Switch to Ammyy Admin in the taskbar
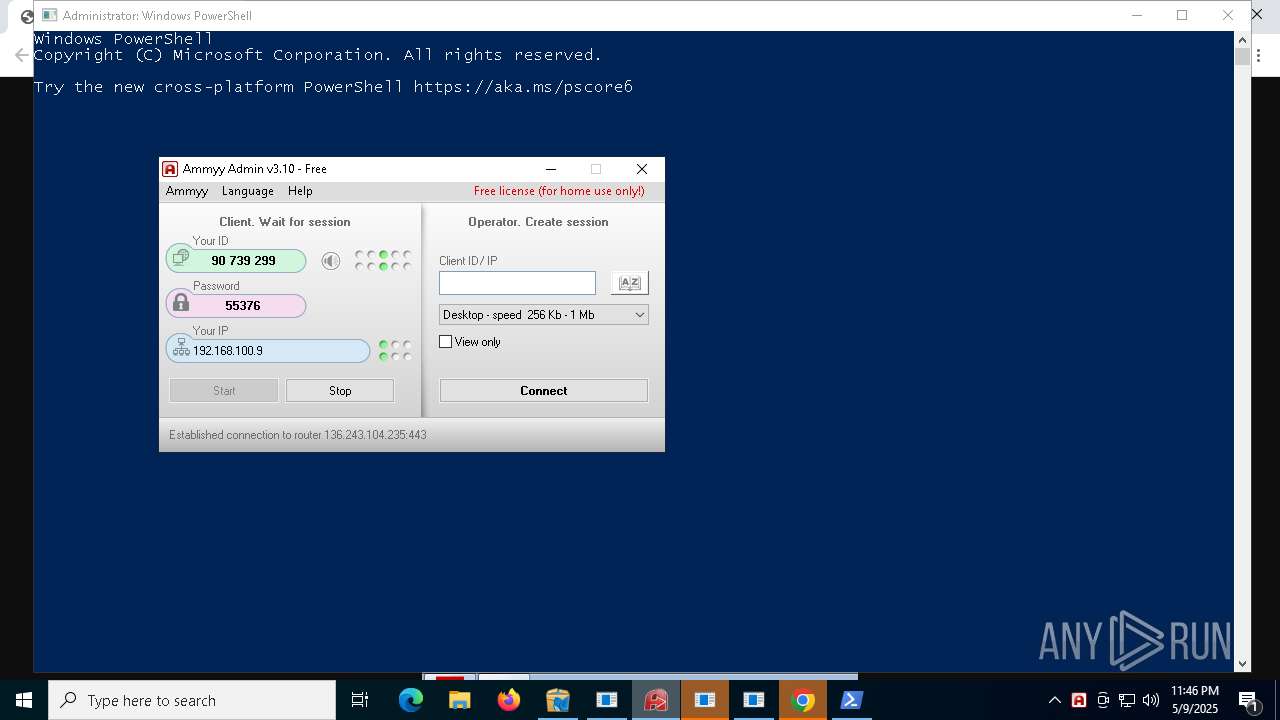 coord(656,700)
